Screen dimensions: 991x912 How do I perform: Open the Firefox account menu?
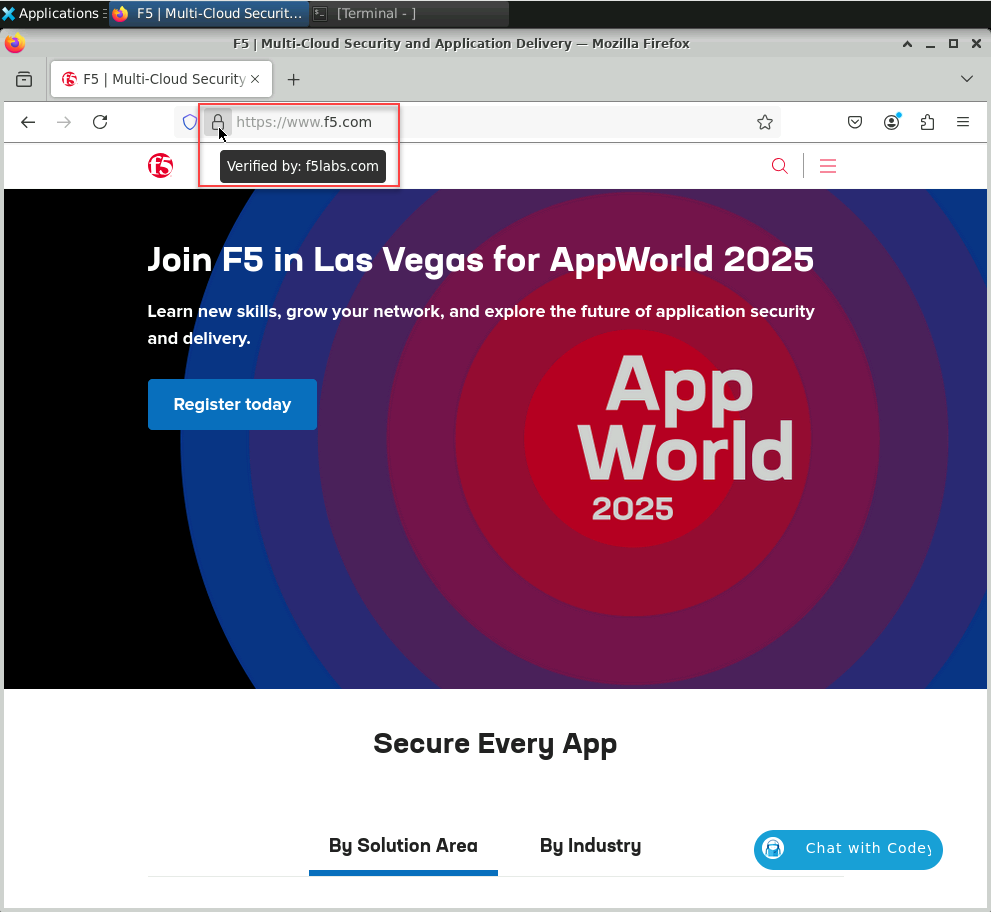coord(891,122)
